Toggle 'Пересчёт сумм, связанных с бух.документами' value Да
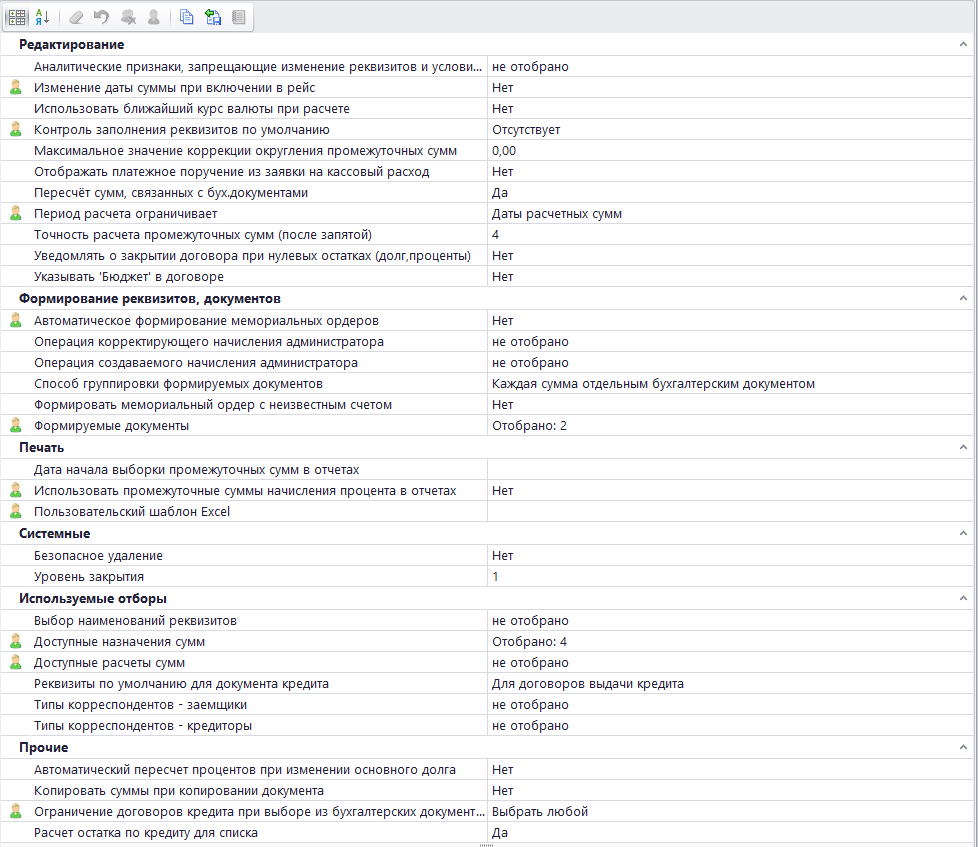This screenshot has width=978, height=847. (x=728, y=193)
